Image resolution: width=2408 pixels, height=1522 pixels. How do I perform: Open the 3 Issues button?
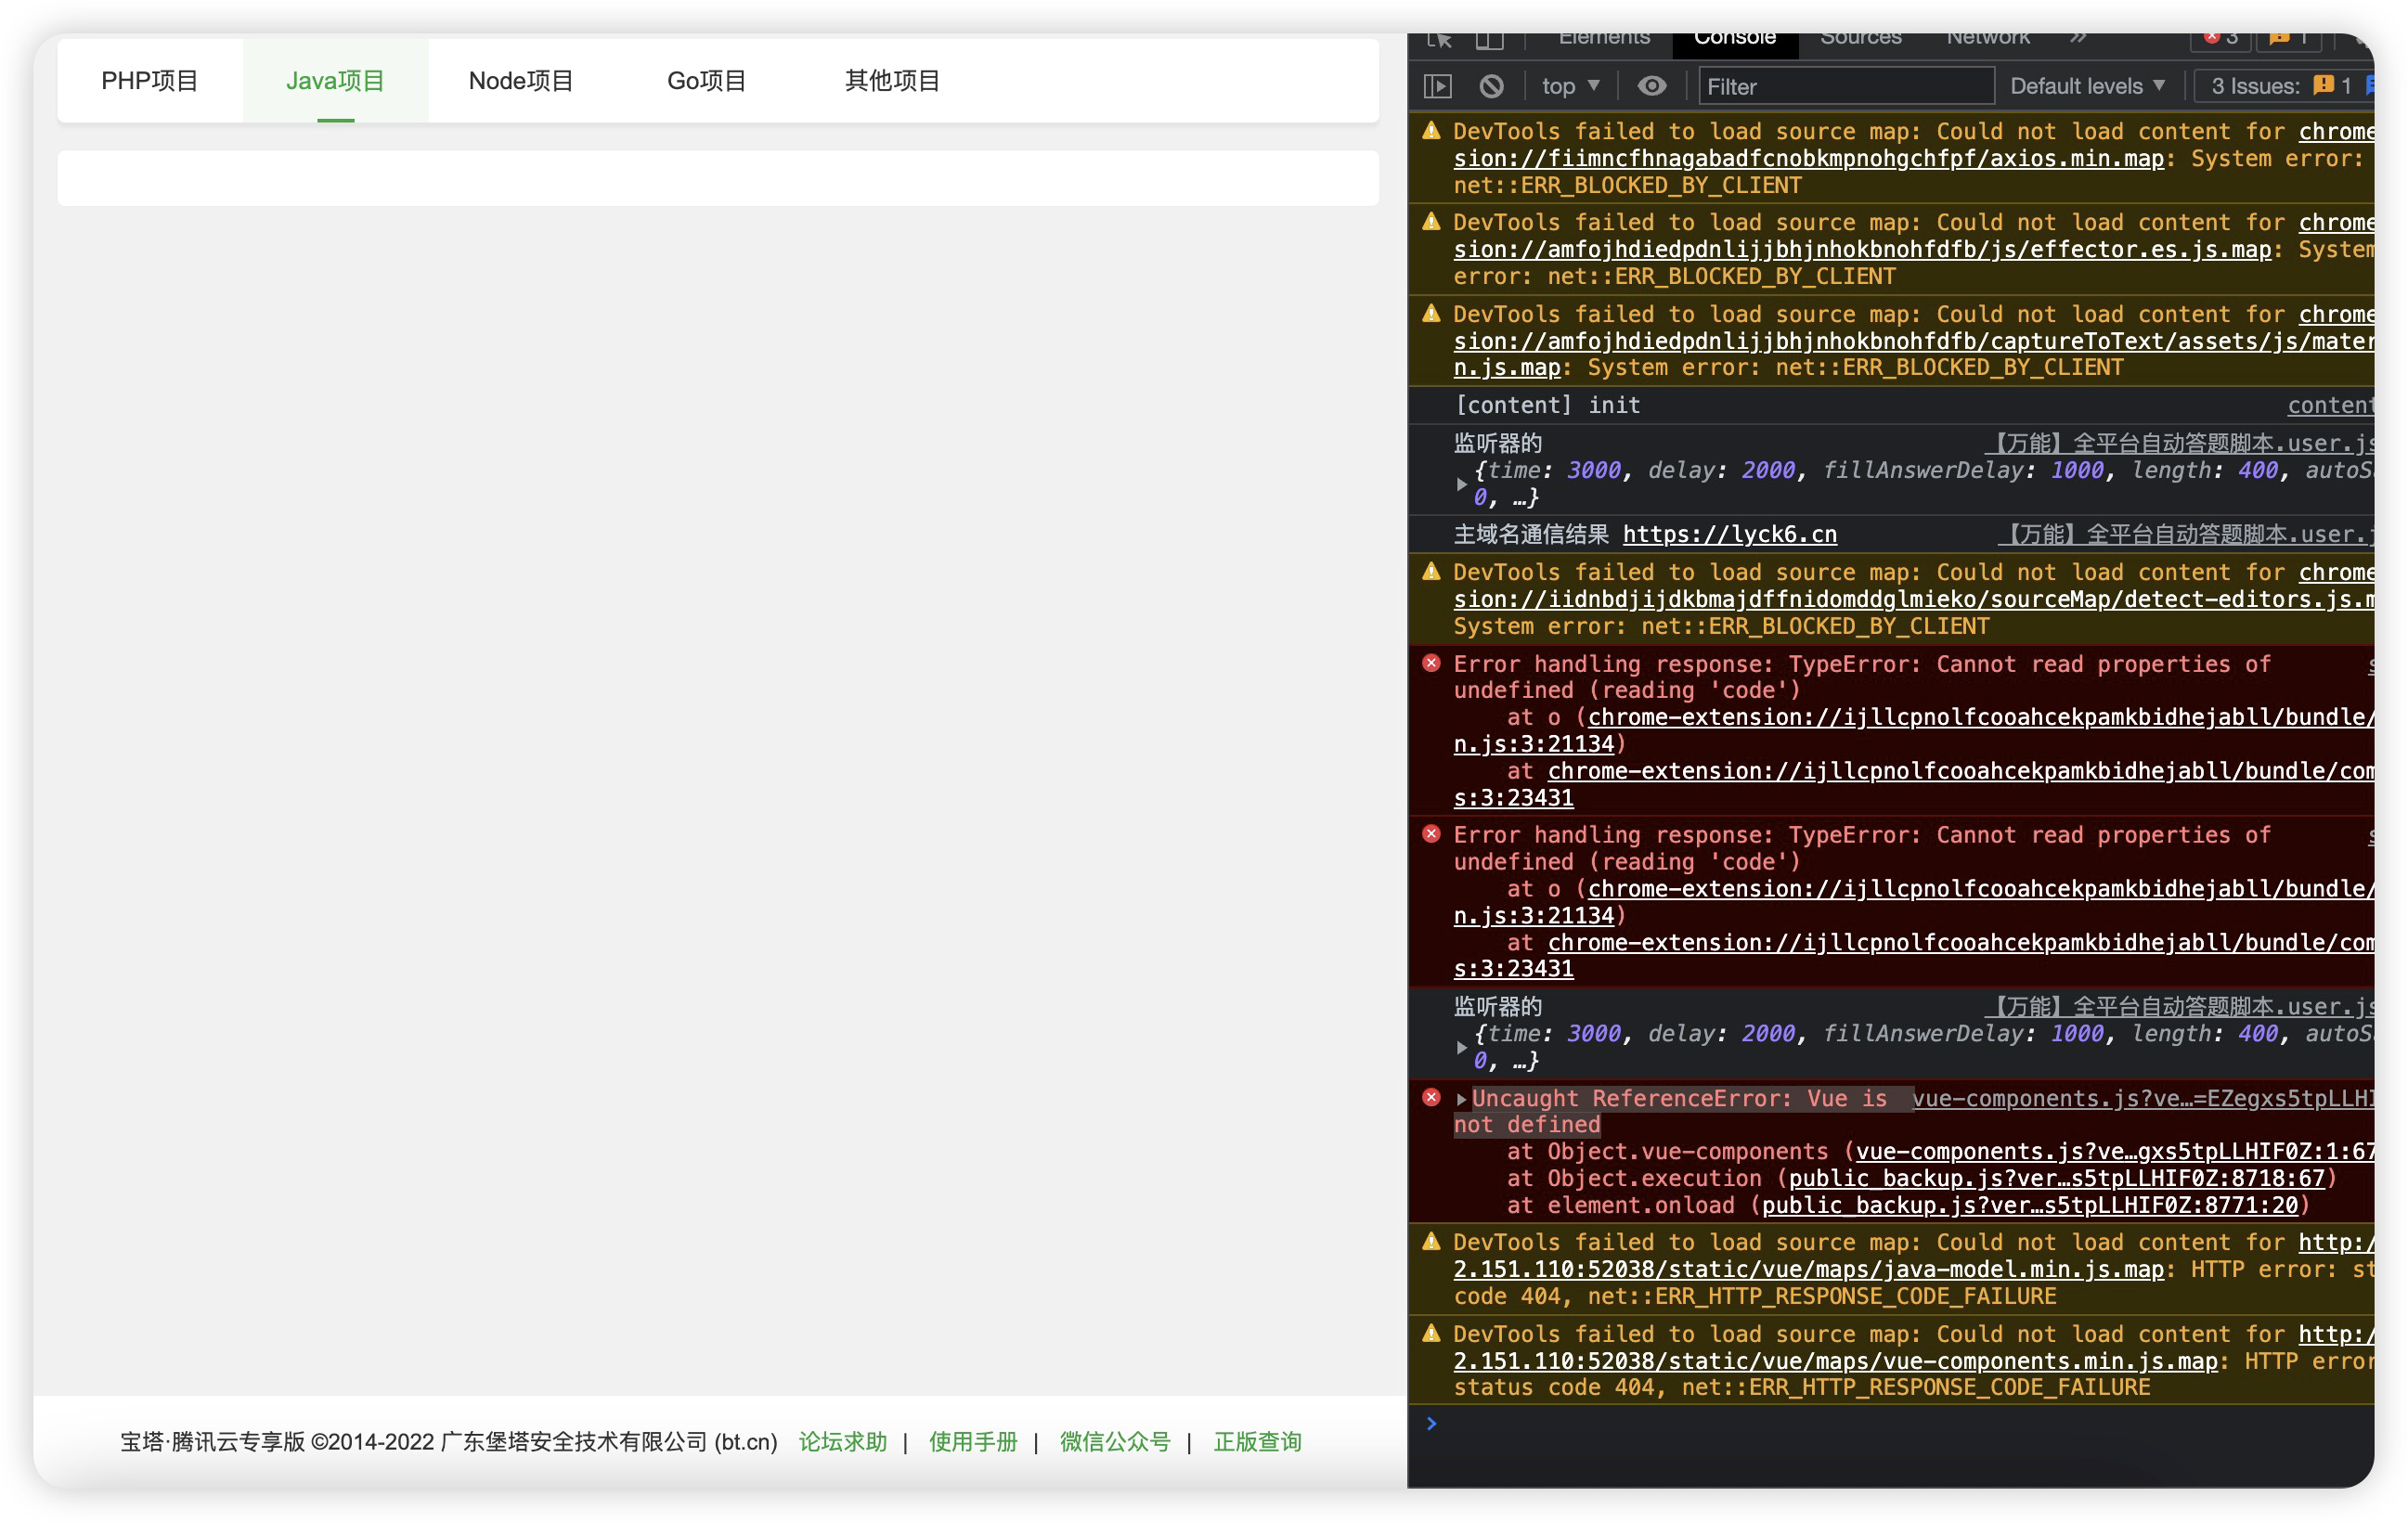pos(2284,86)
